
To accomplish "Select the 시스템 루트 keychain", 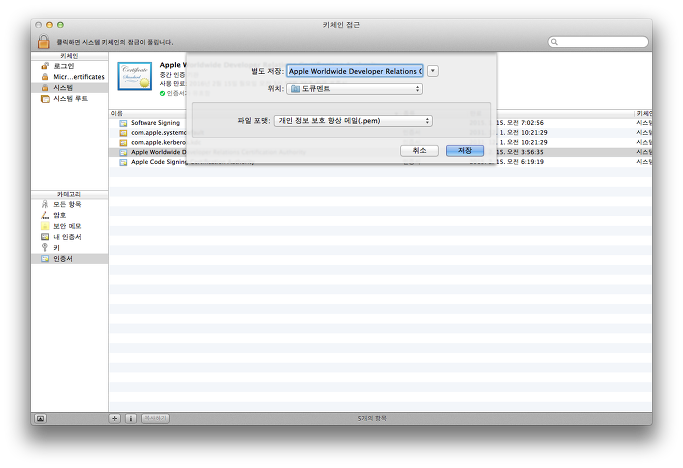I will [70, 98].
